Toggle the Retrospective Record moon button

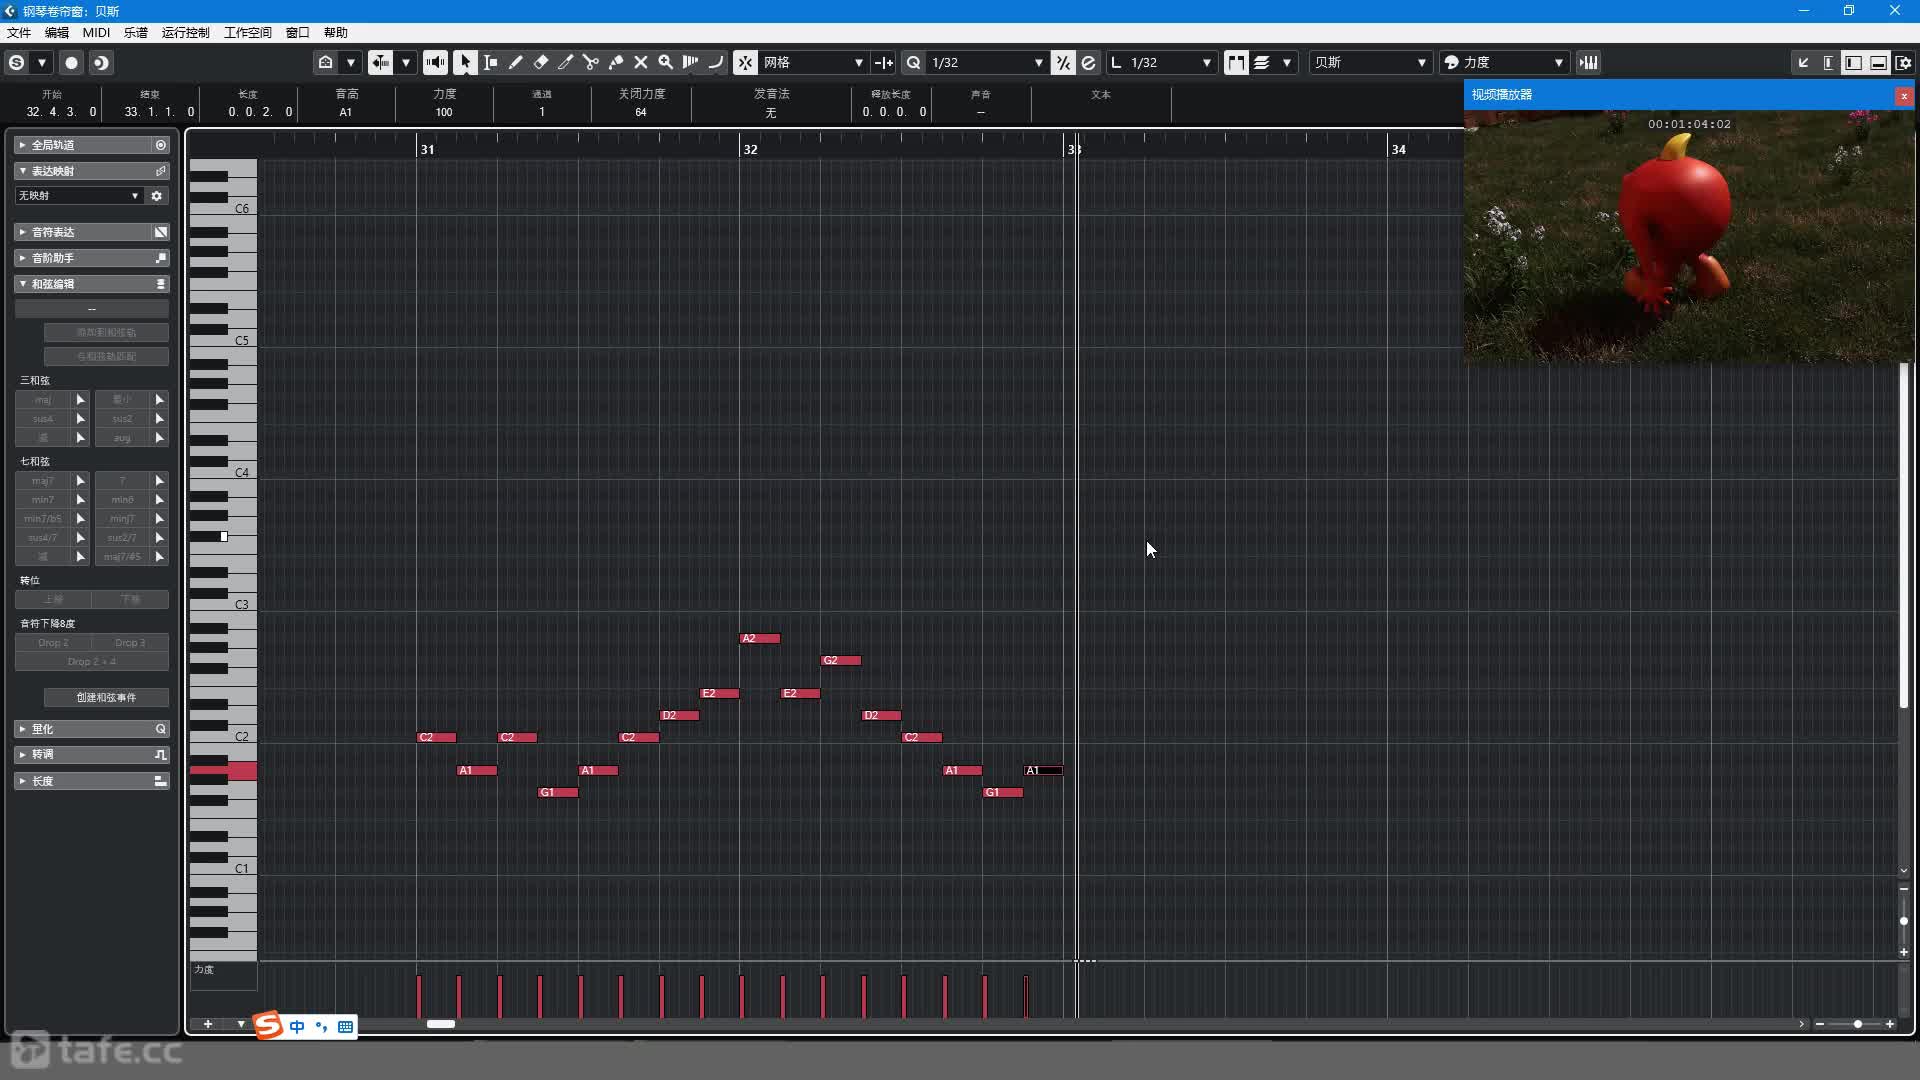[101, 62]
